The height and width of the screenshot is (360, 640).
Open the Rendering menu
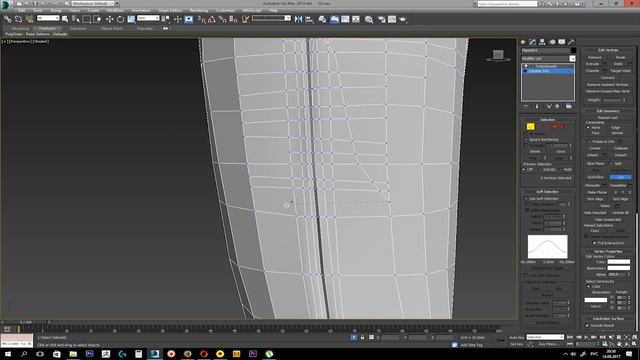(x=198, y=10)
